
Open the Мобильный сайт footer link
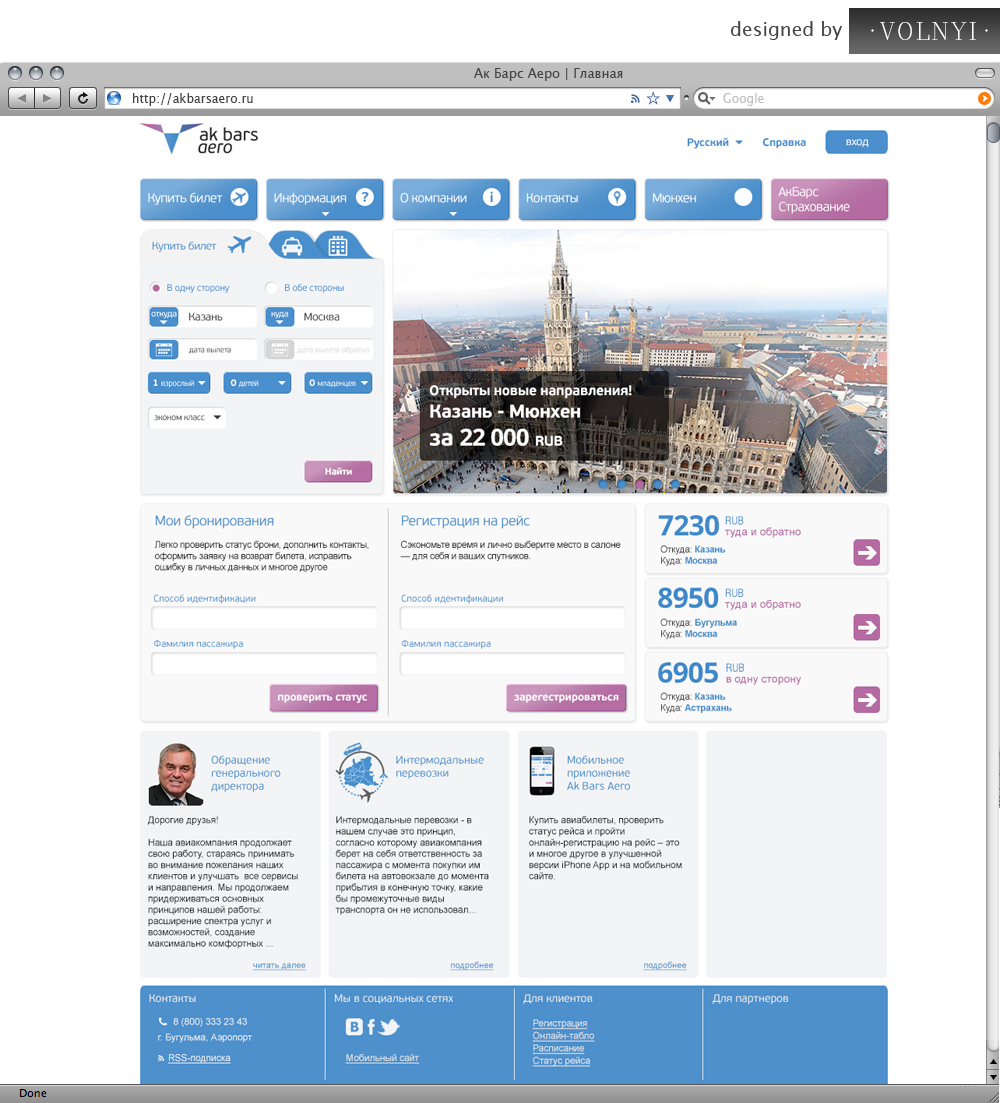point(382,1058)
